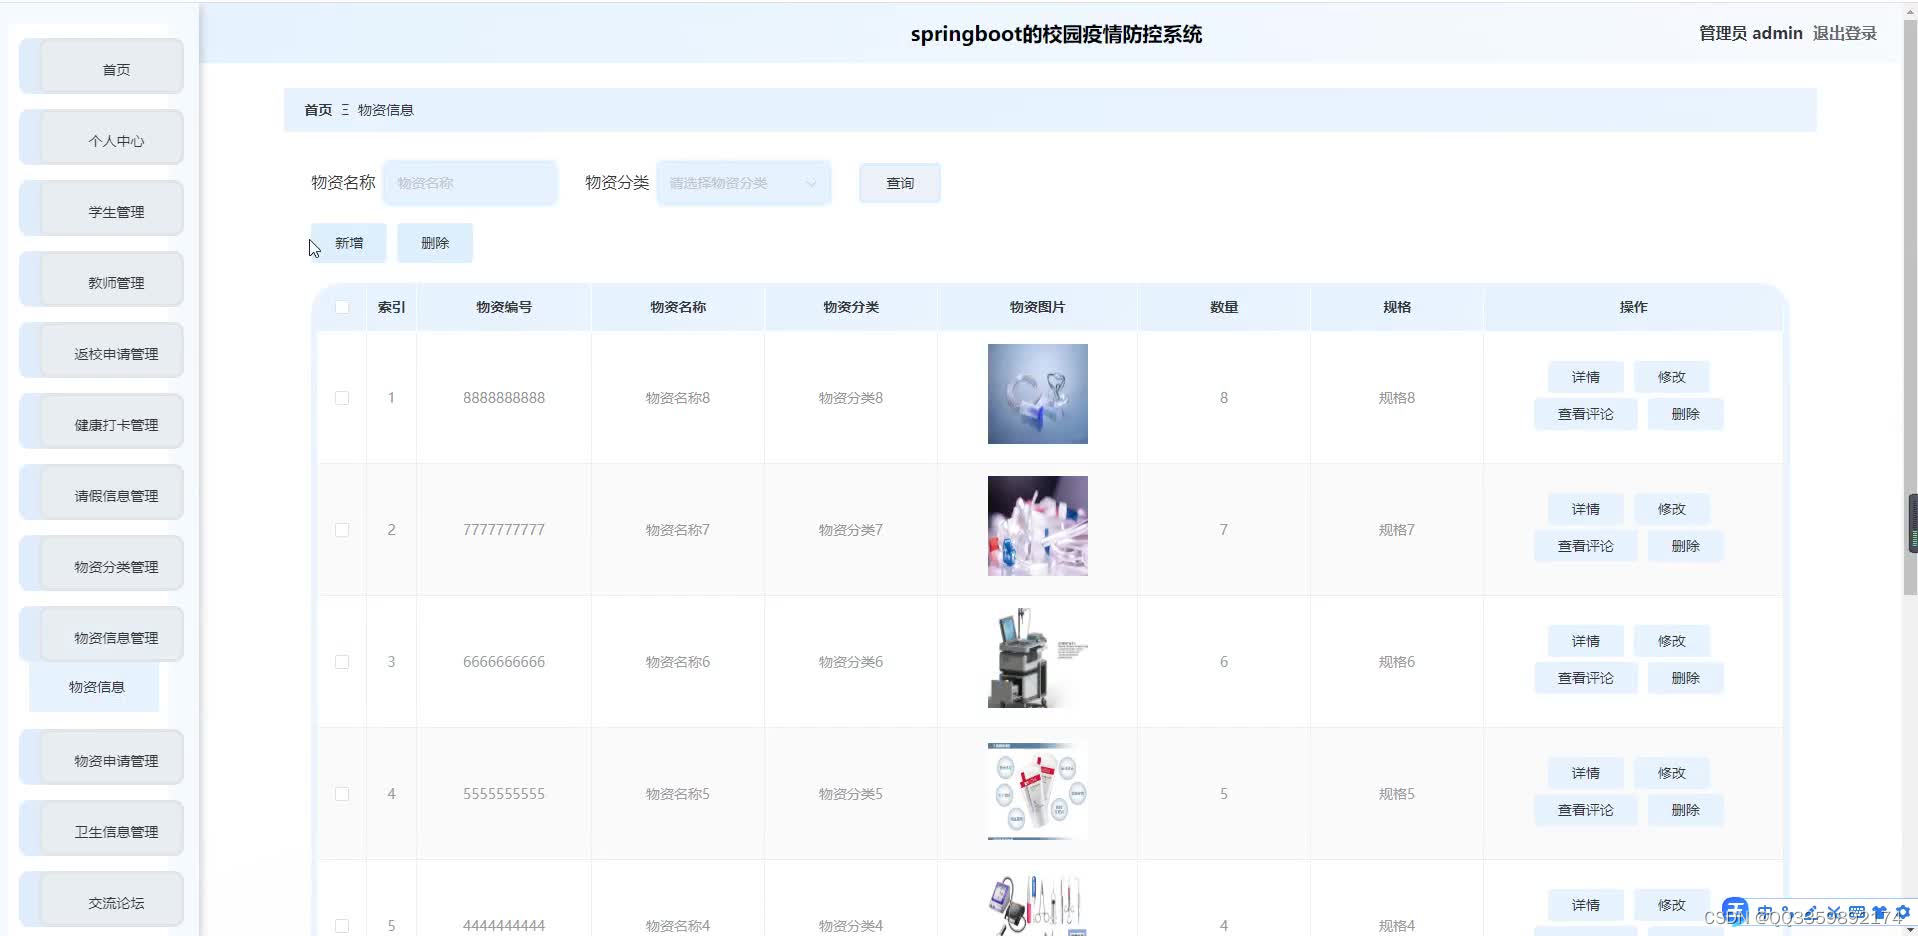Screen dimensions: 1918x936
Task: Select the 物资信息 submenu item
Action: point(94,687)
